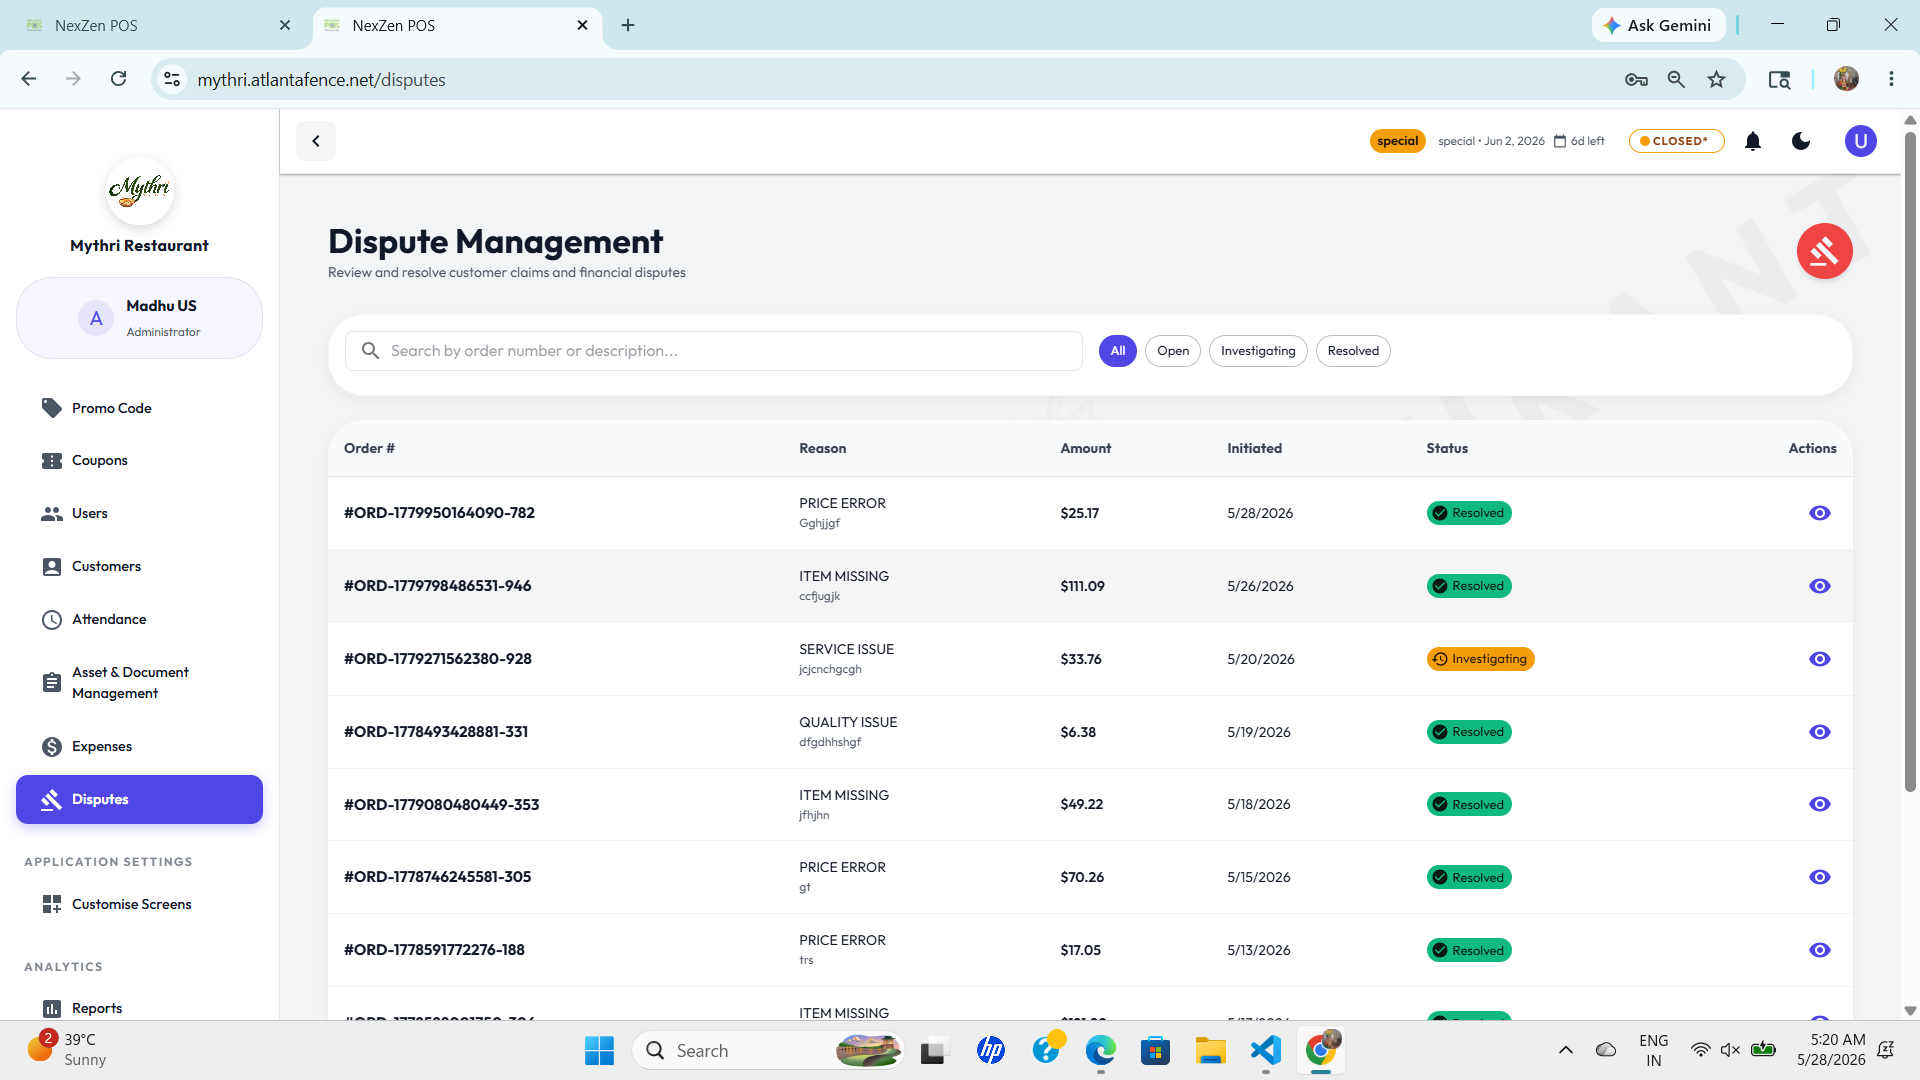View dispute for order ending 276-188
This screenshot has width=1920, height=1080.
click(1819, 950)
